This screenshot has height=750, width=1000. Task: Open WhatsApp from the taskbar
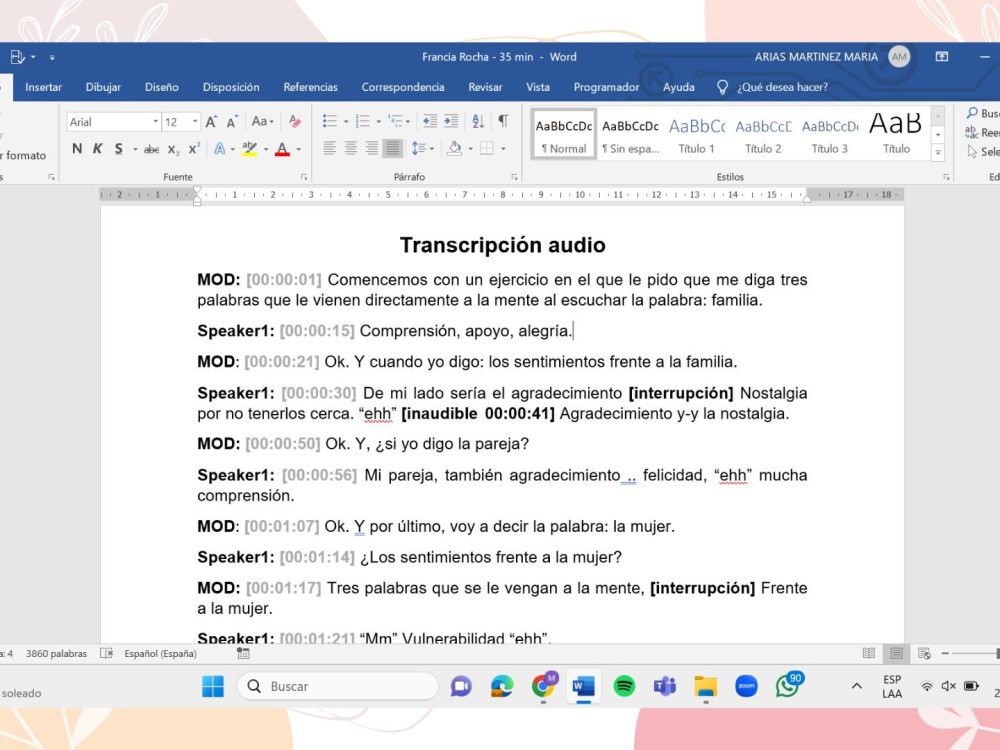pyautogui.click(x=788, y=686)
